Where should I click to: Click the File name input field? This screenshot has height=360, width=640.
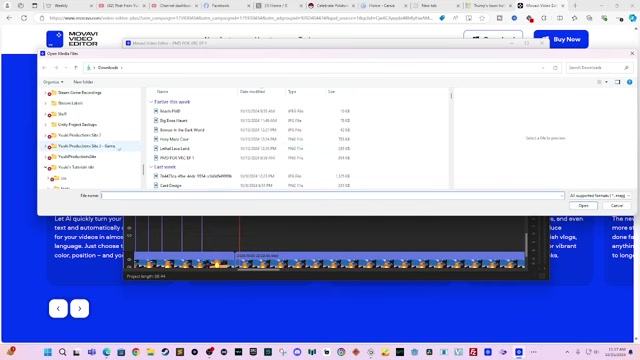click(x=333, y=196)
